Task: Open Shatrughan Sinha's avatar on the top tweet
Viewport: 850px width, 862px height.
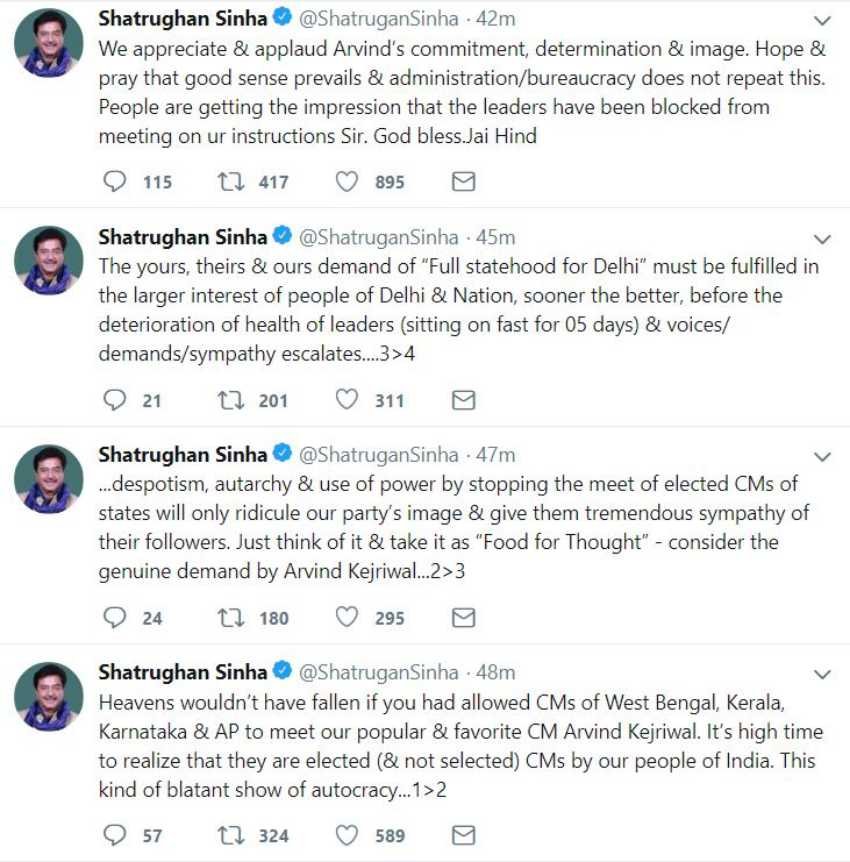Action: coord(49,43)
